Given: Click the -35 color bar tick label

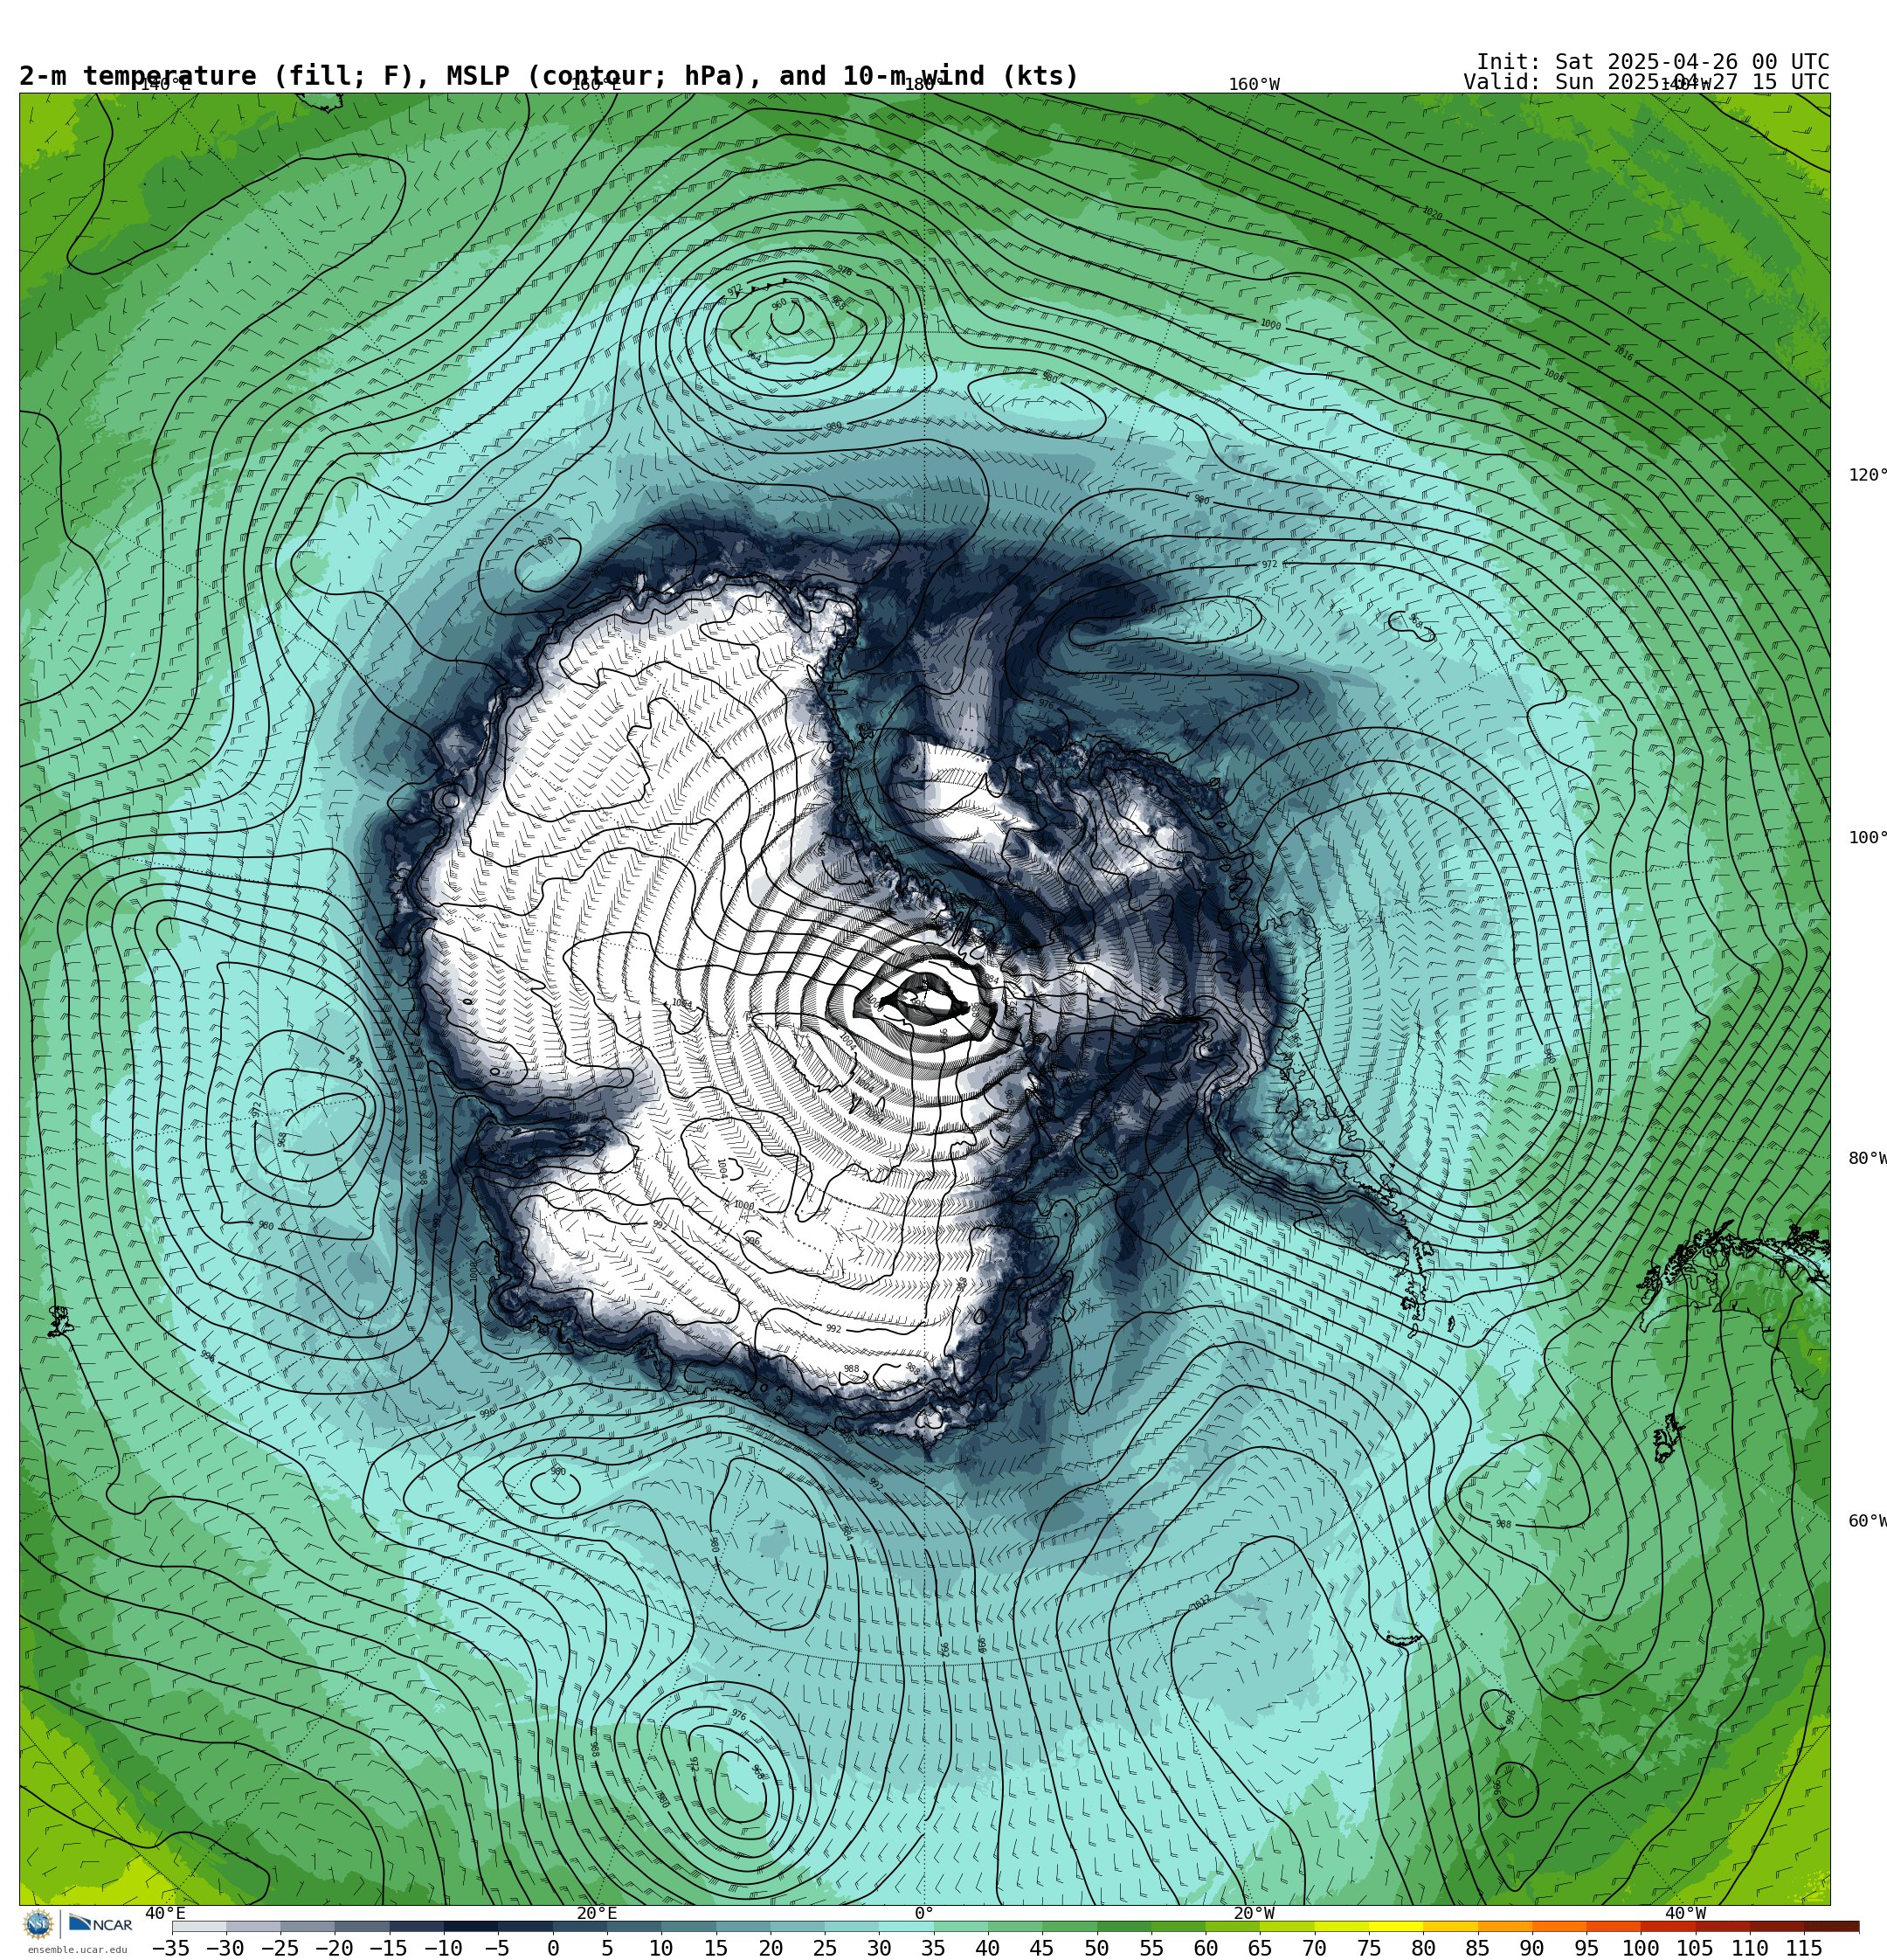Looking at the screenshot, I should (171, 1948).
